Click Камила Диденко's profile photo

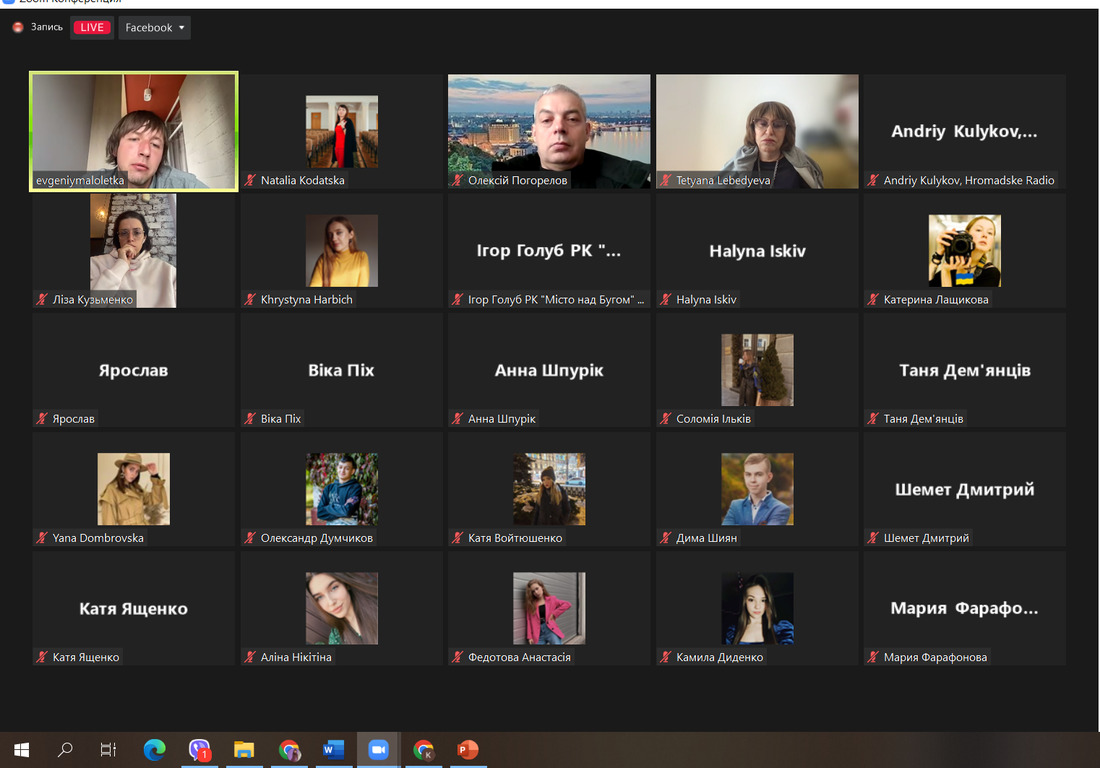click(x=757, y=608)
